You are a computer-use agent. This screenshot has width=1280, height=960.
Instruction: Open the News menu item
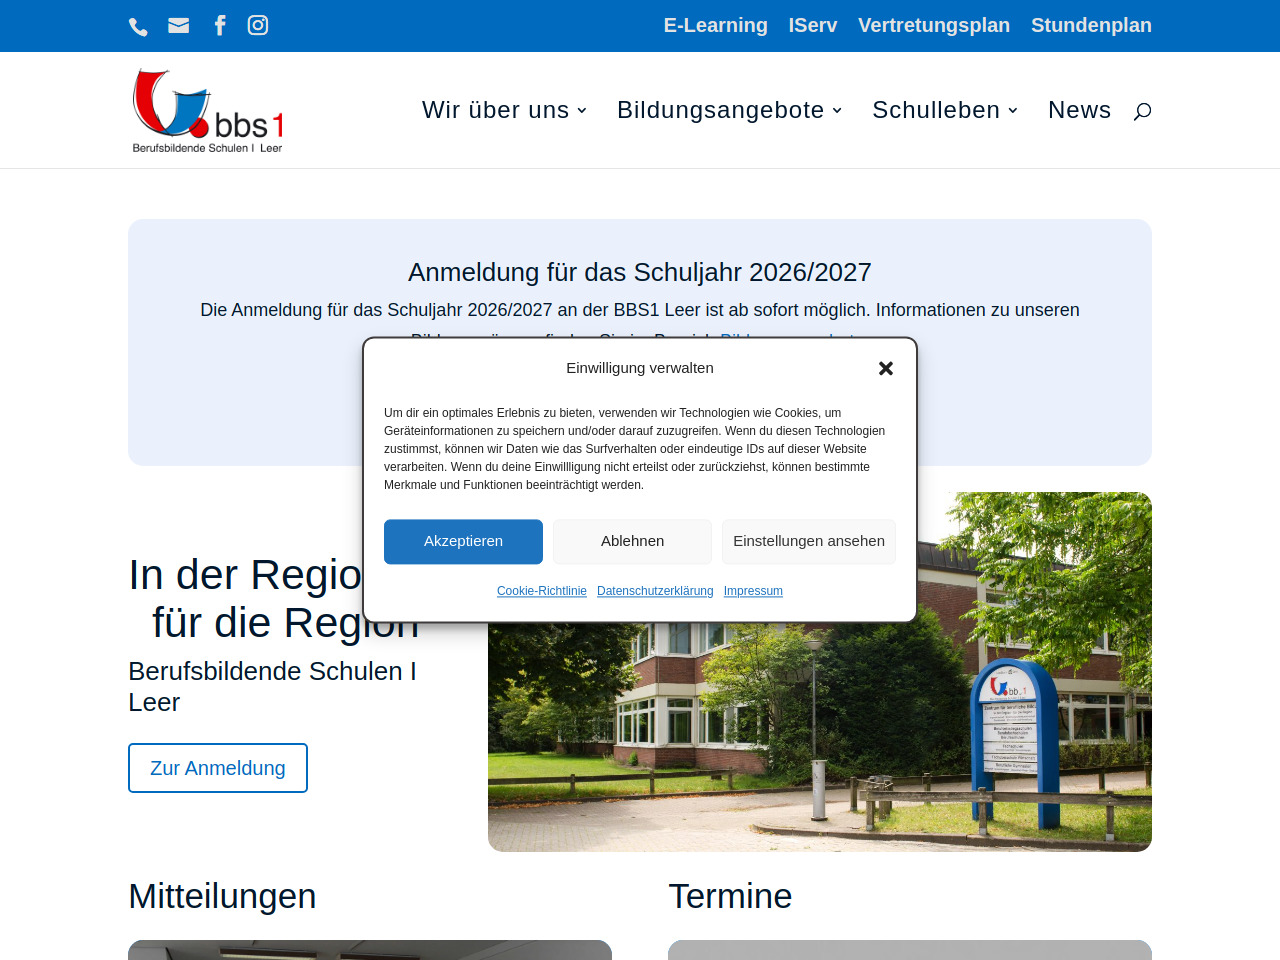click(1079, 110)
